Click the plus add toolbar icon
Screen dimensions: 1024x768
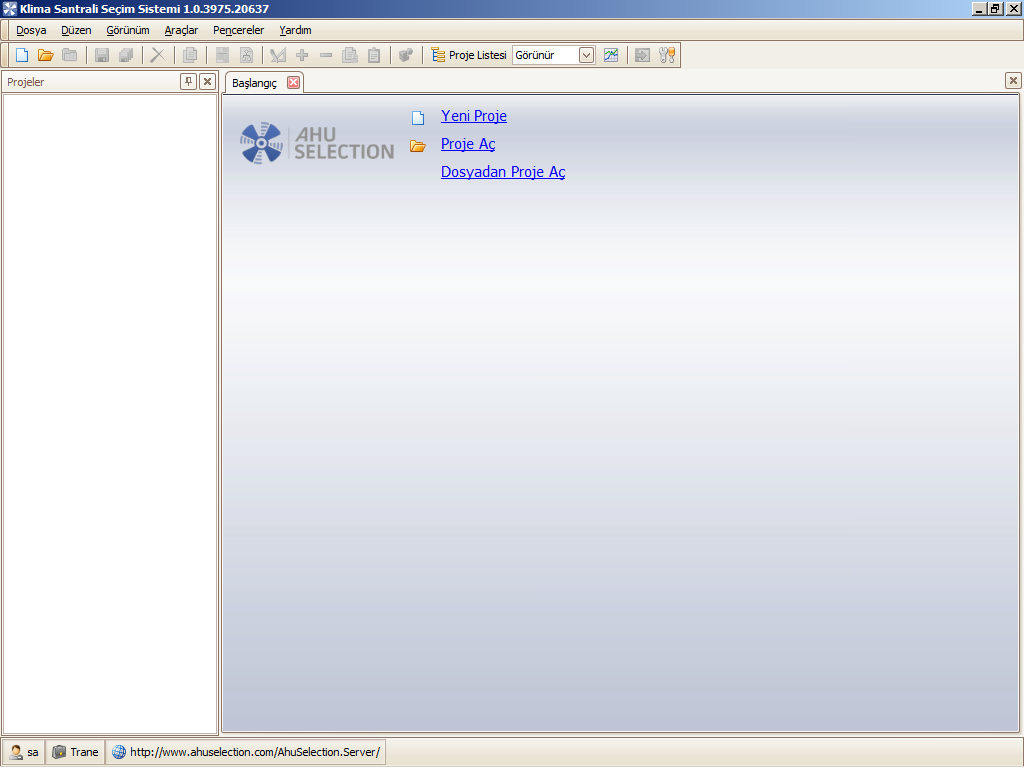pos(302,56)
